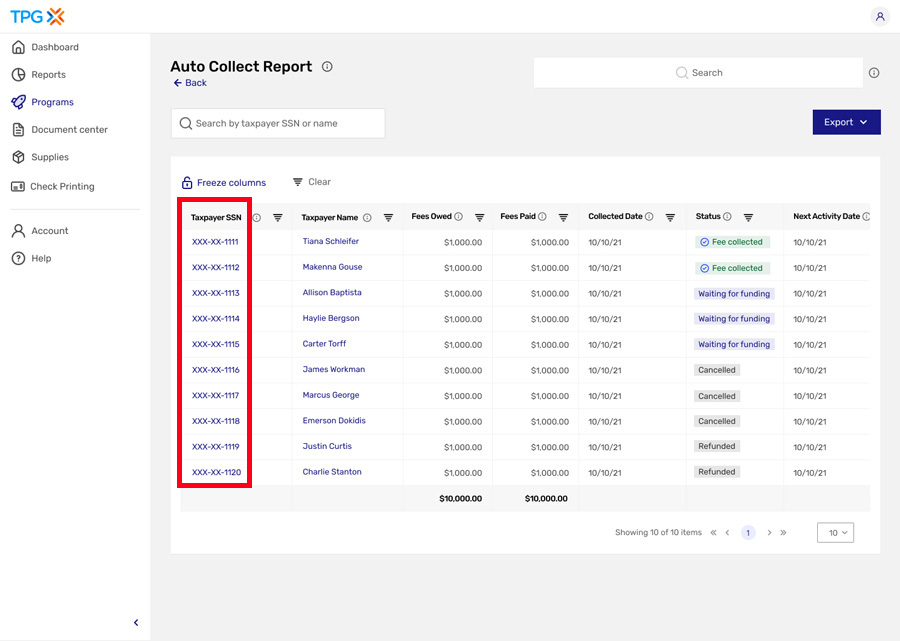Focus taxpayer SSN or name search box
The image size is (900, 641).
(278, 123)
